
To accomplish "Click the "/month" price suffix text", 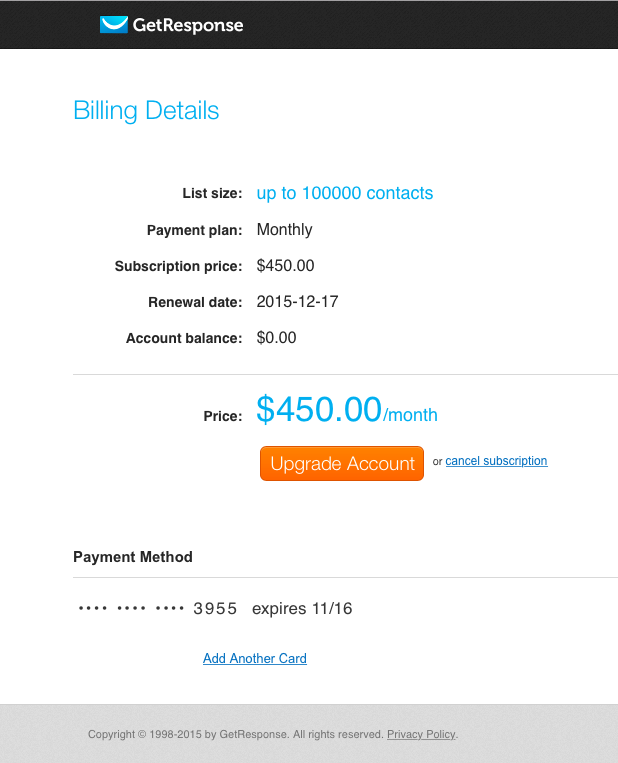I will pyautogui.click(x=411, y=415).
